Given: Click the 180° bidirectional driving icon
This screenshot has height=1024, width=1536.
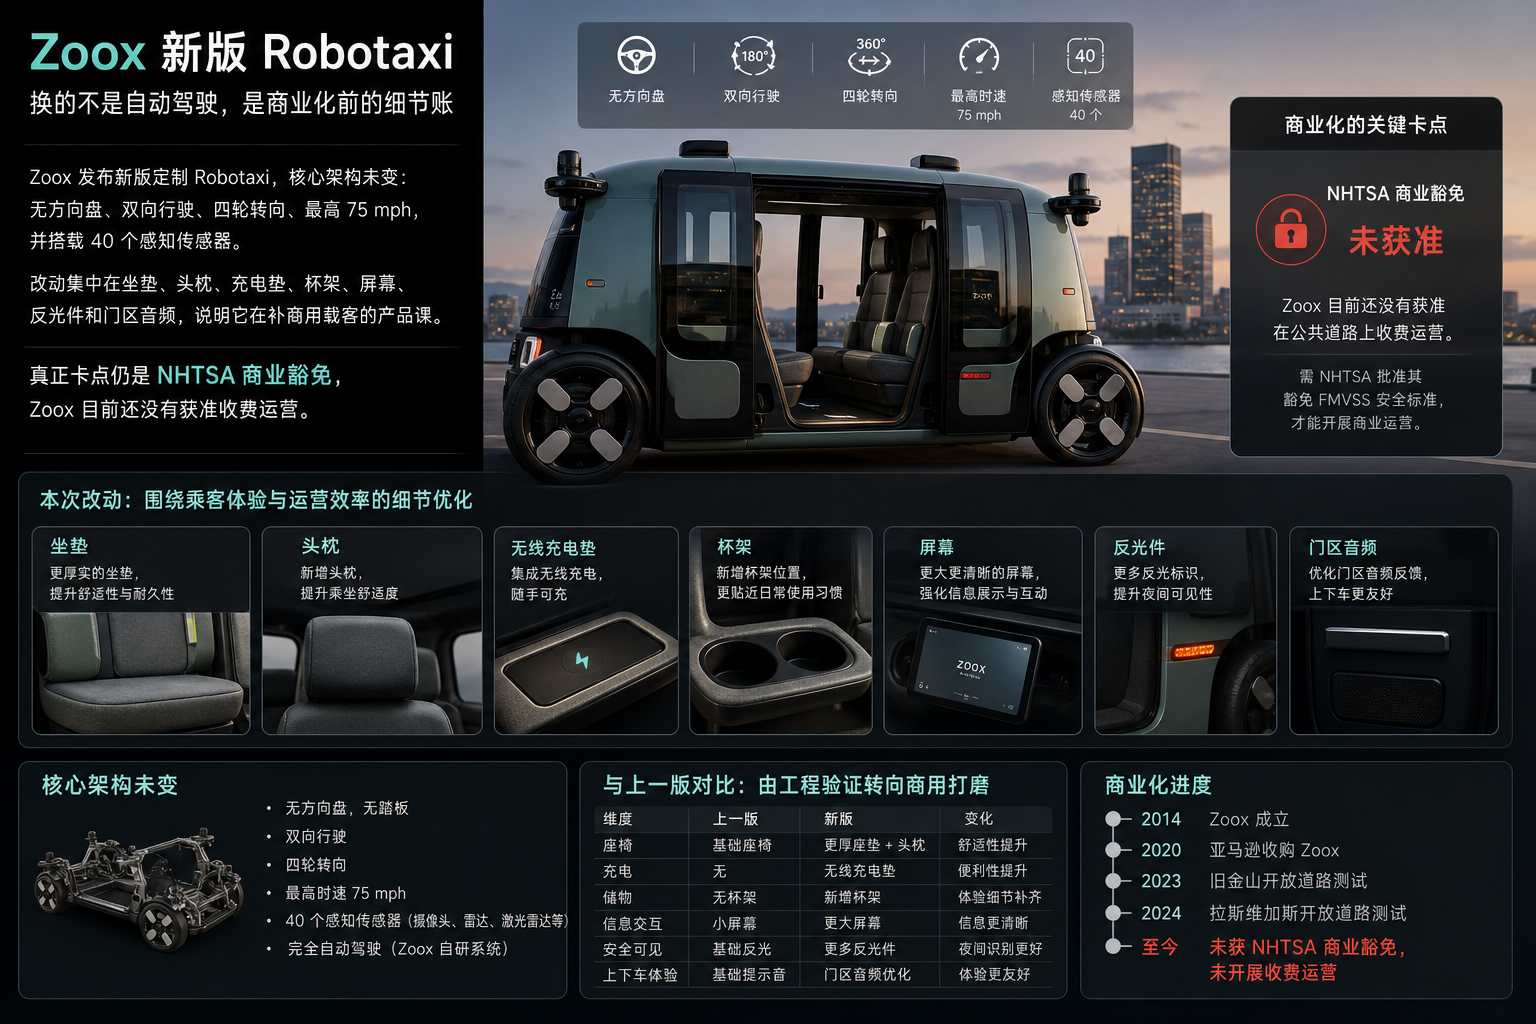Looking at the screenshot, I should coord(753,56).
